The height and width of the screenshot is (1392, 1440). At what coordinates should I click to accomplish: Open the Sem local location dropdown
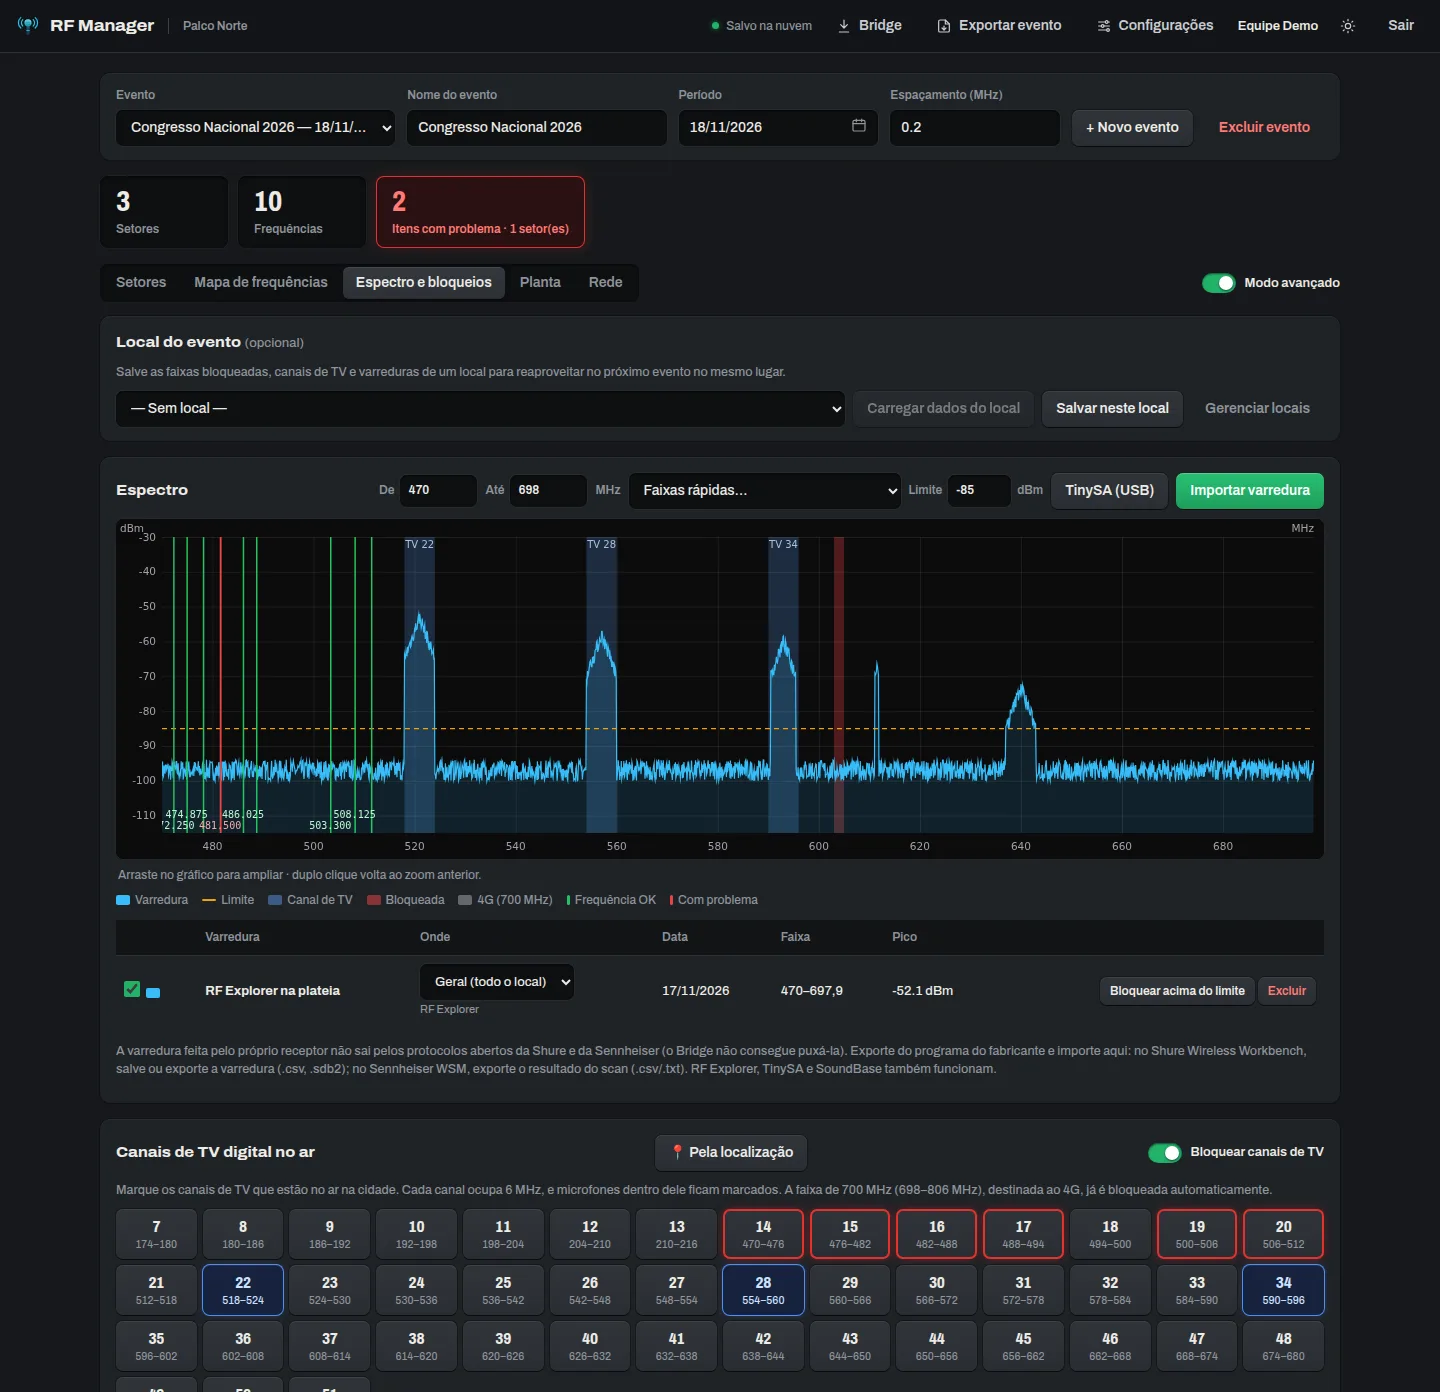pos(480,409)
